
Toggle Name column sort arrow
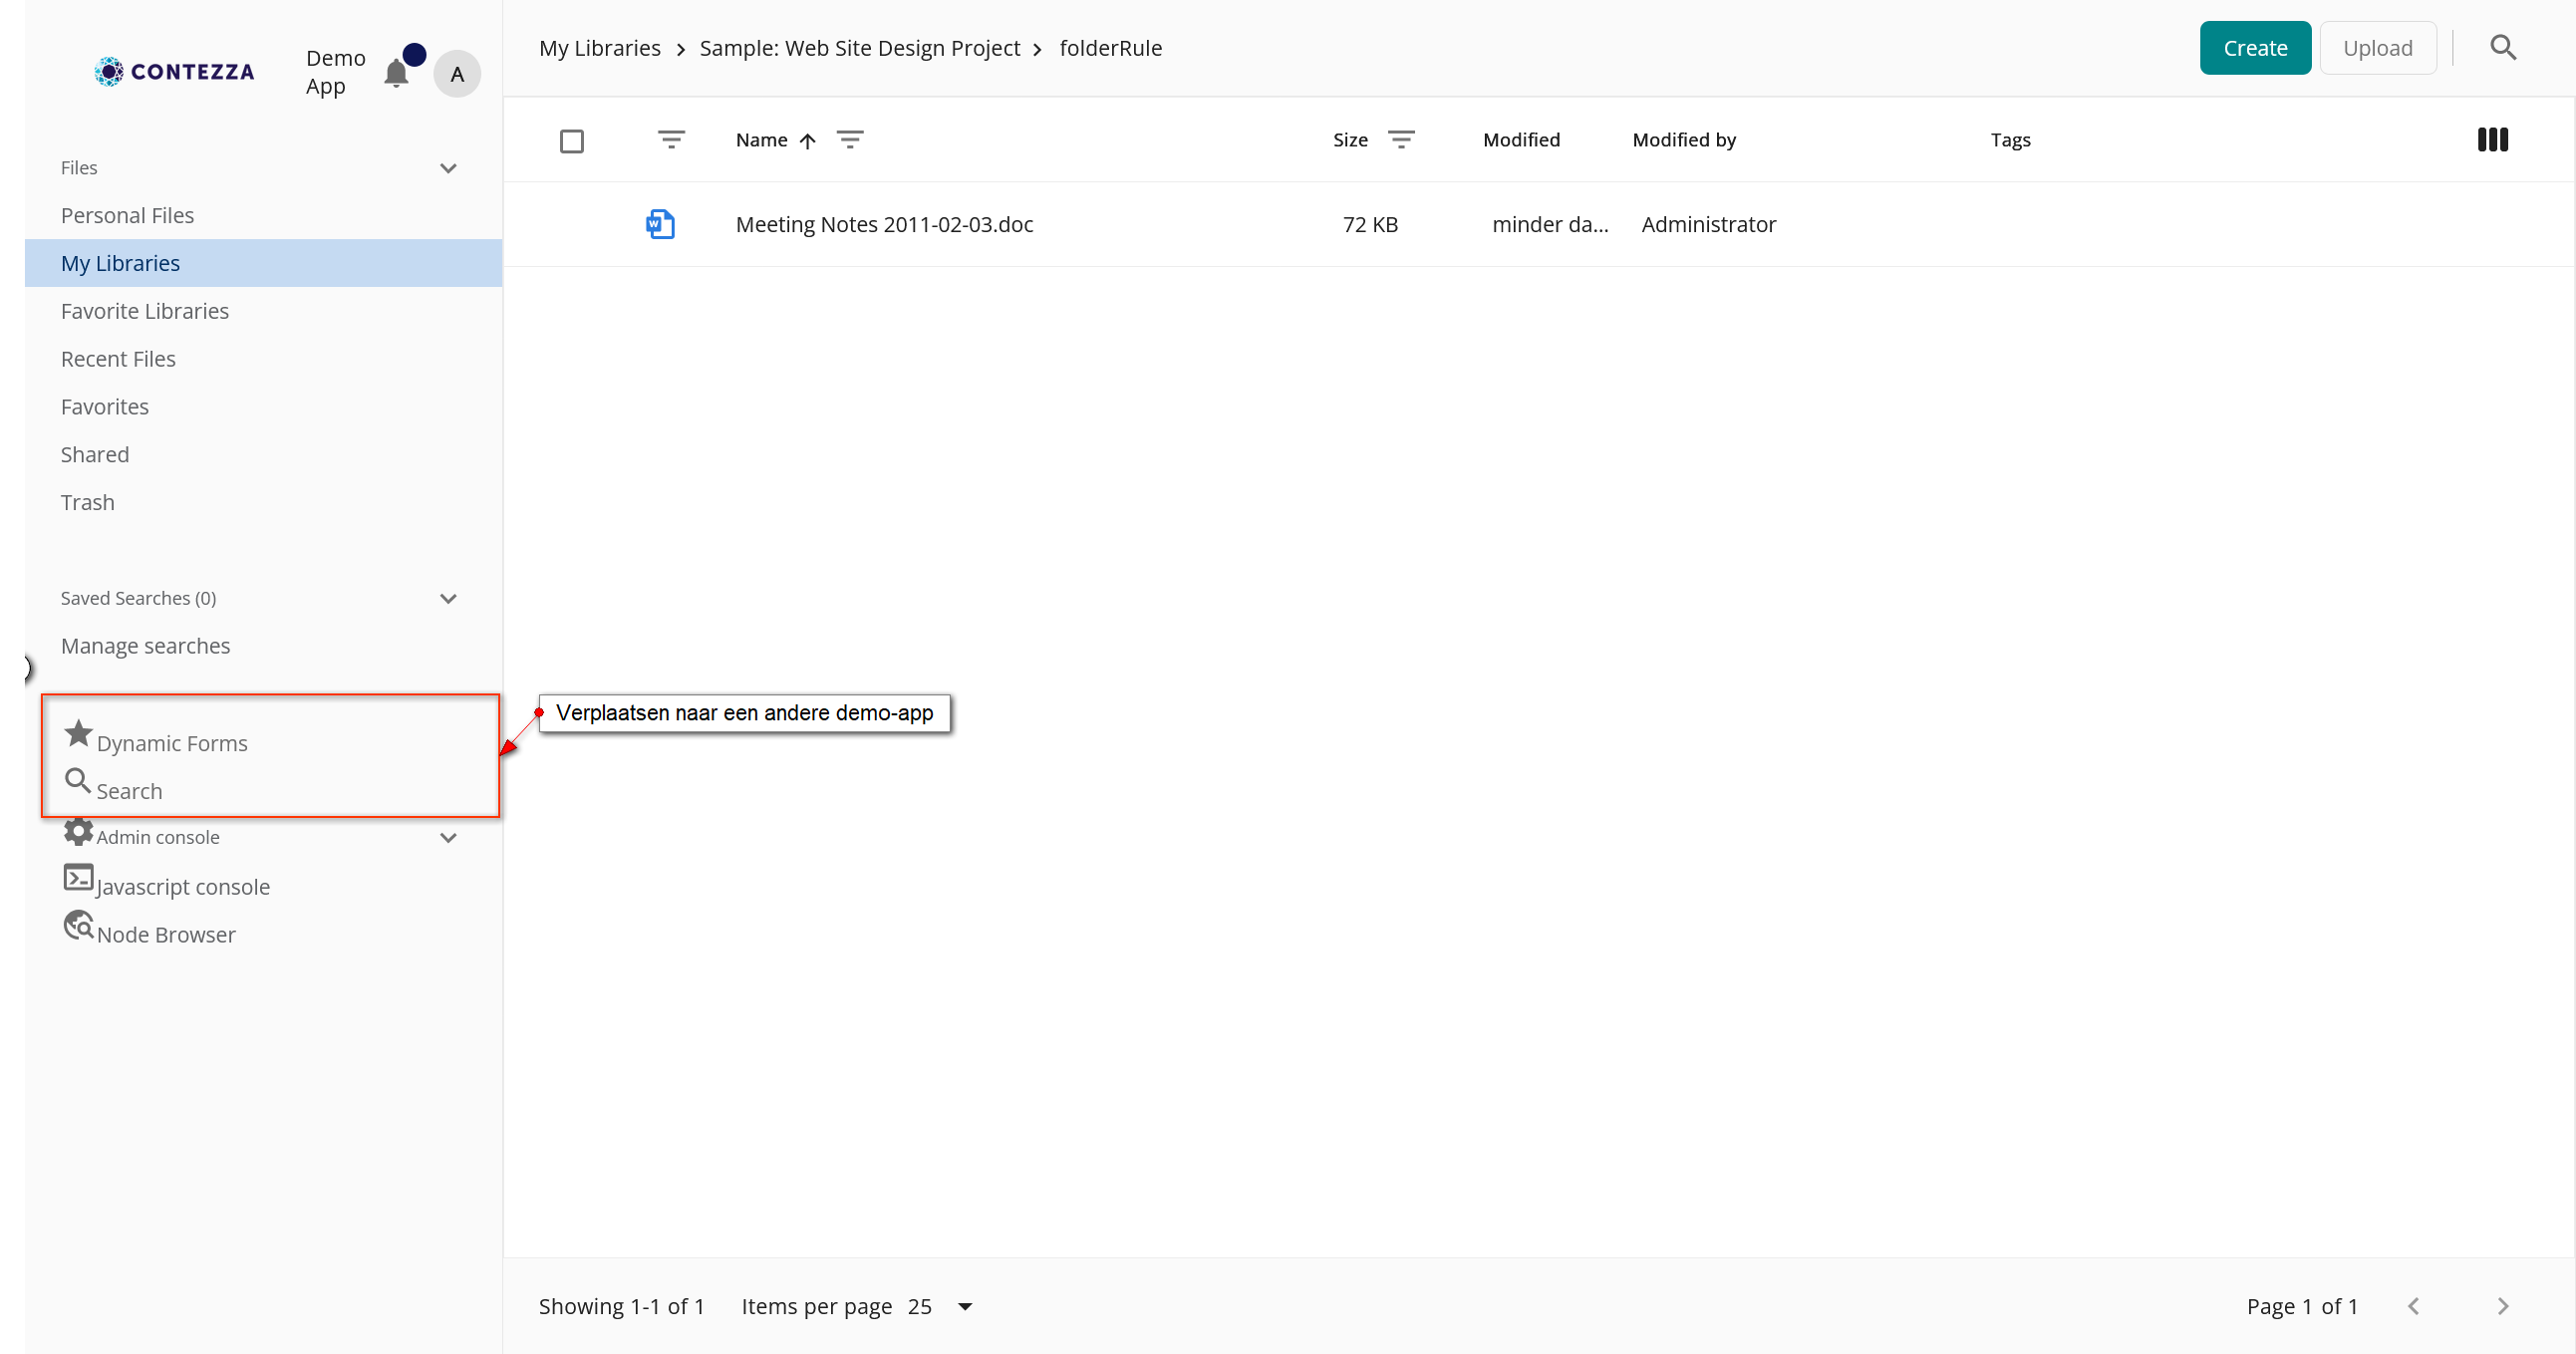coord(807,141)
